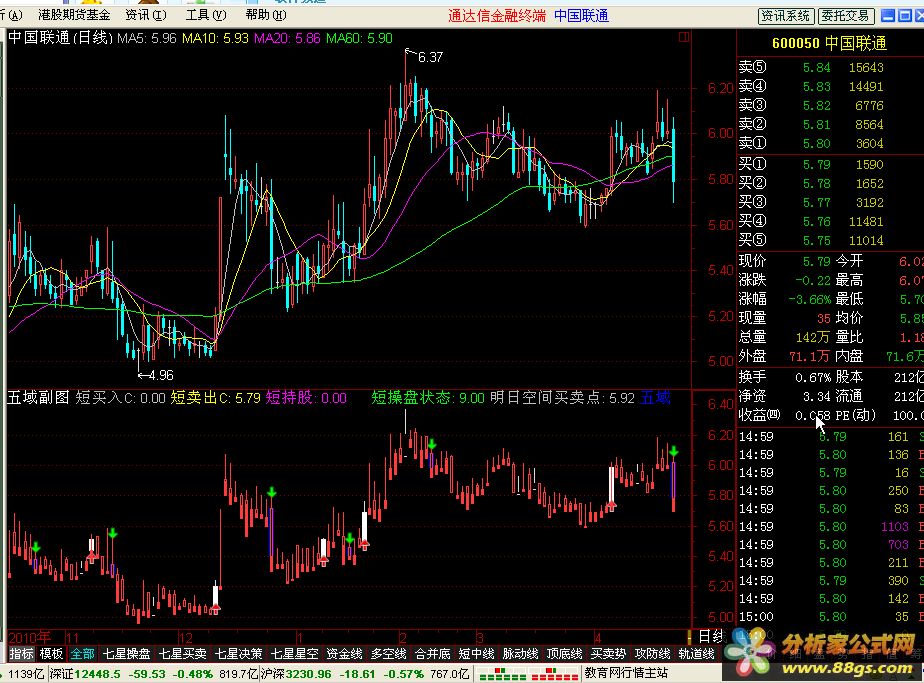Click the 深证12448.5 index in status bar
The width and height of the screenshot is (924, 683).
(84, 674)
